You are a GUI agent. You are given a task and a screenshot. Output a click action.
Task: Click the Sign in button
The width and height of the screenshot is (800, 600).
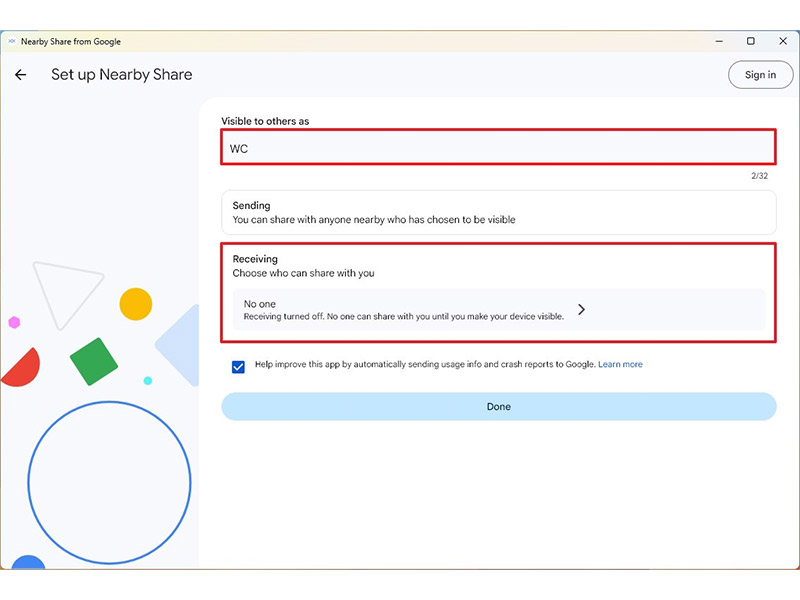[760, 74]
